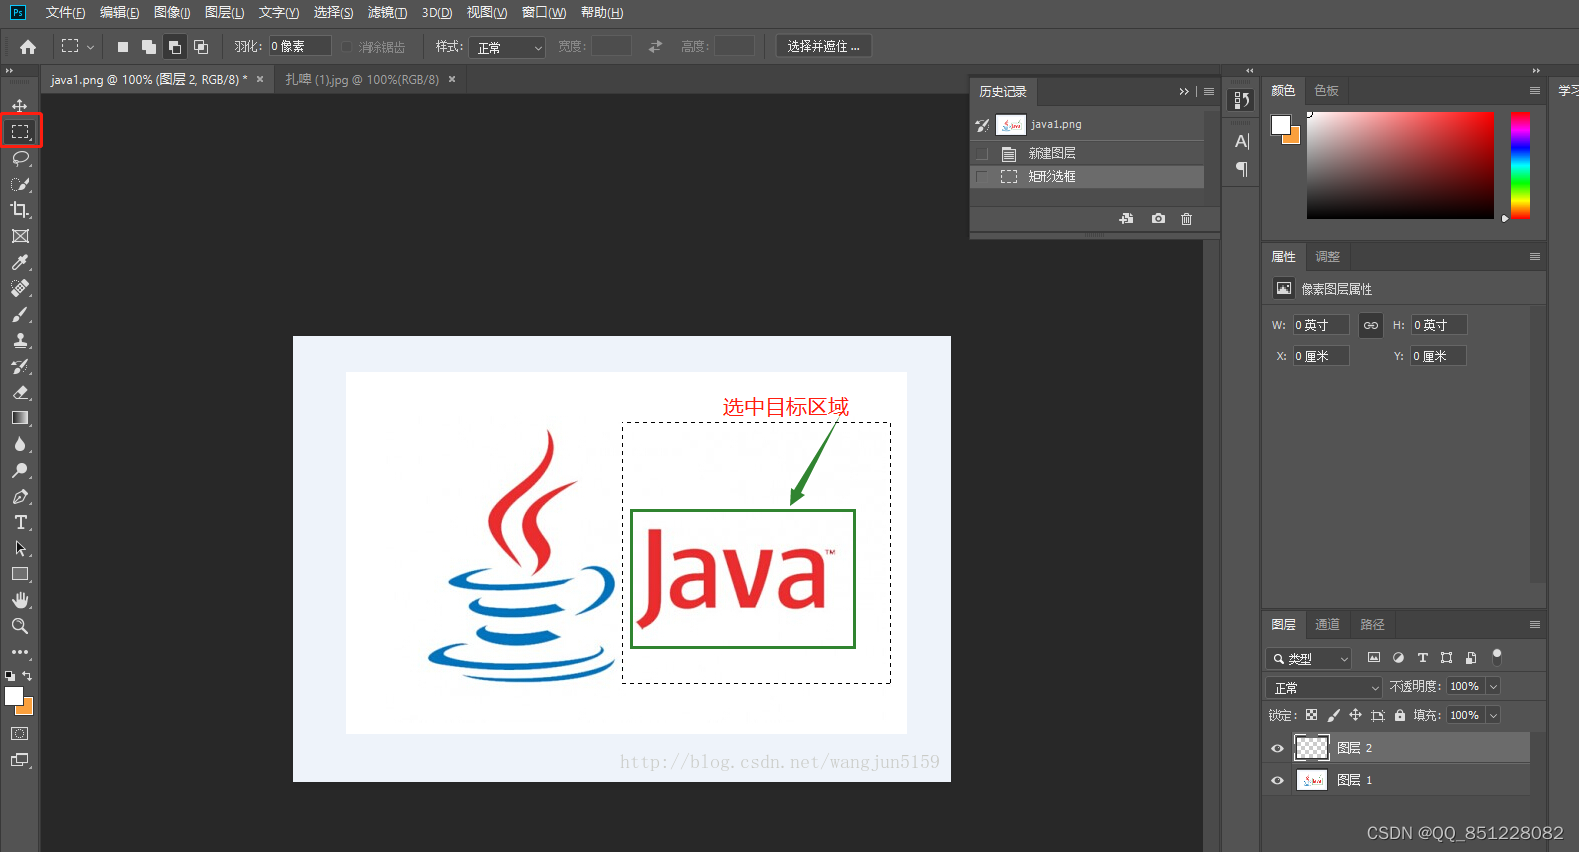Select the Eraser tool

[20, 392]
